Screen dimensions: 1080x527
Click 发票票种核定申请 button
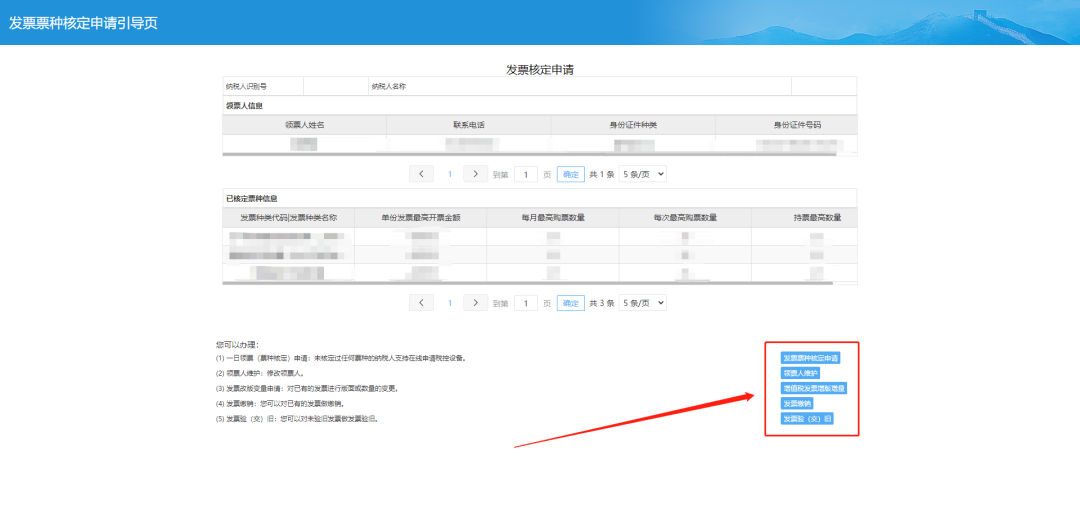tap(810, 358)
